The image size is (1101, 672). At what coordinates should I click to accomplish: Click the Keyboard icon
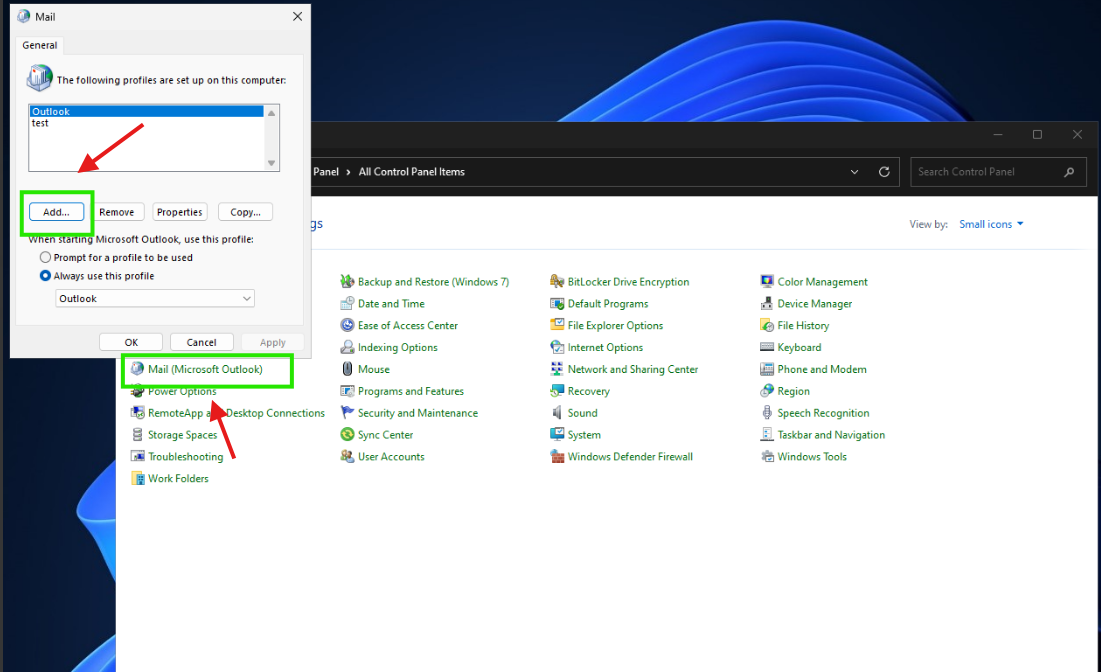767,347
